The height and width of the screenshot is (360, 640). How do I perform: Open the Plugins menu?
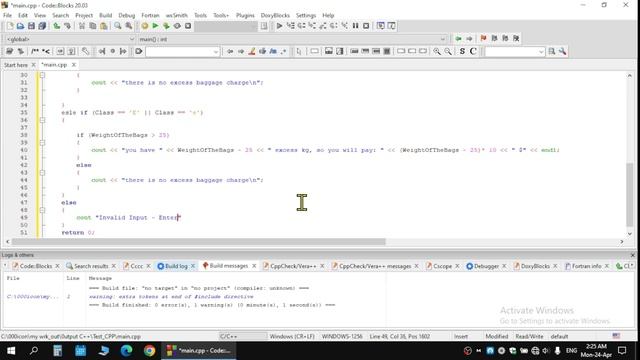245,15
